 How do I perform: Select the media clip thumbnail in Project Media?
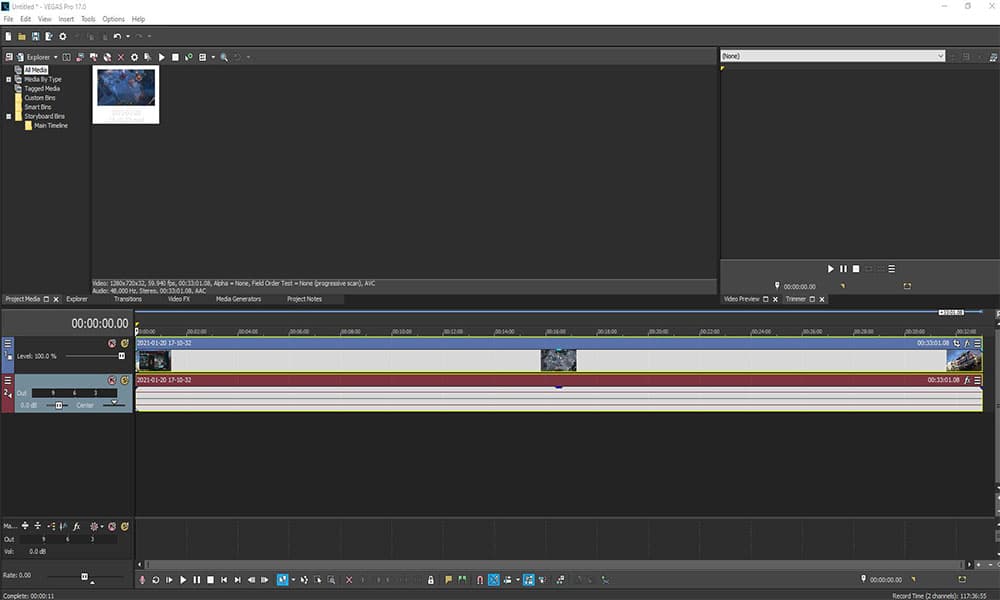[126, 94]
